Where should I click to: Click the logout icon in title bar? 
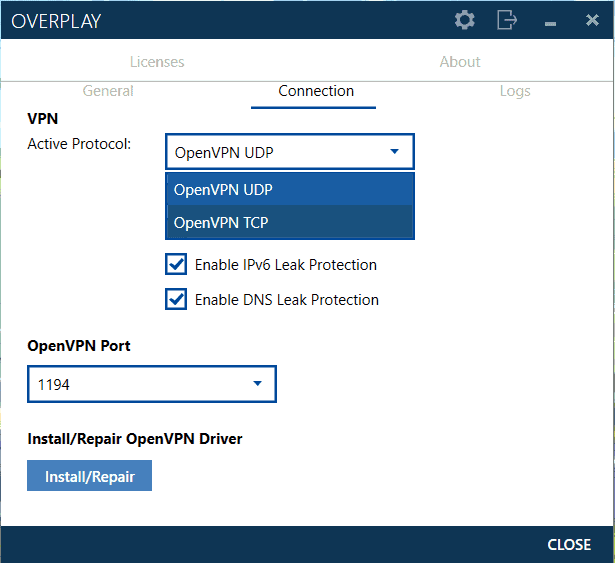[507, 20]
